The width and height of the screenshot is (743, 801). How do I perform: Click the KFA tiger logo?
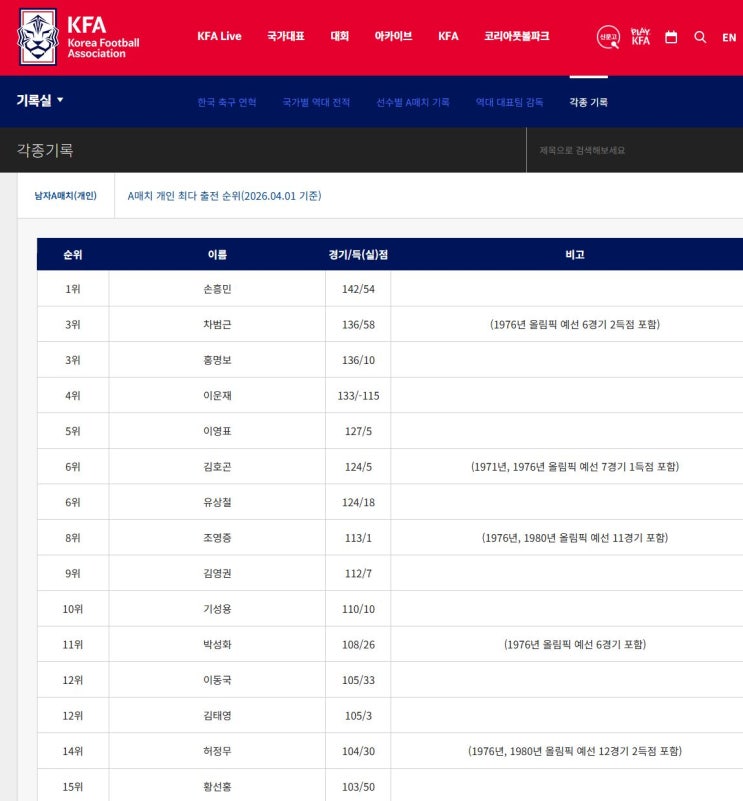38,37
